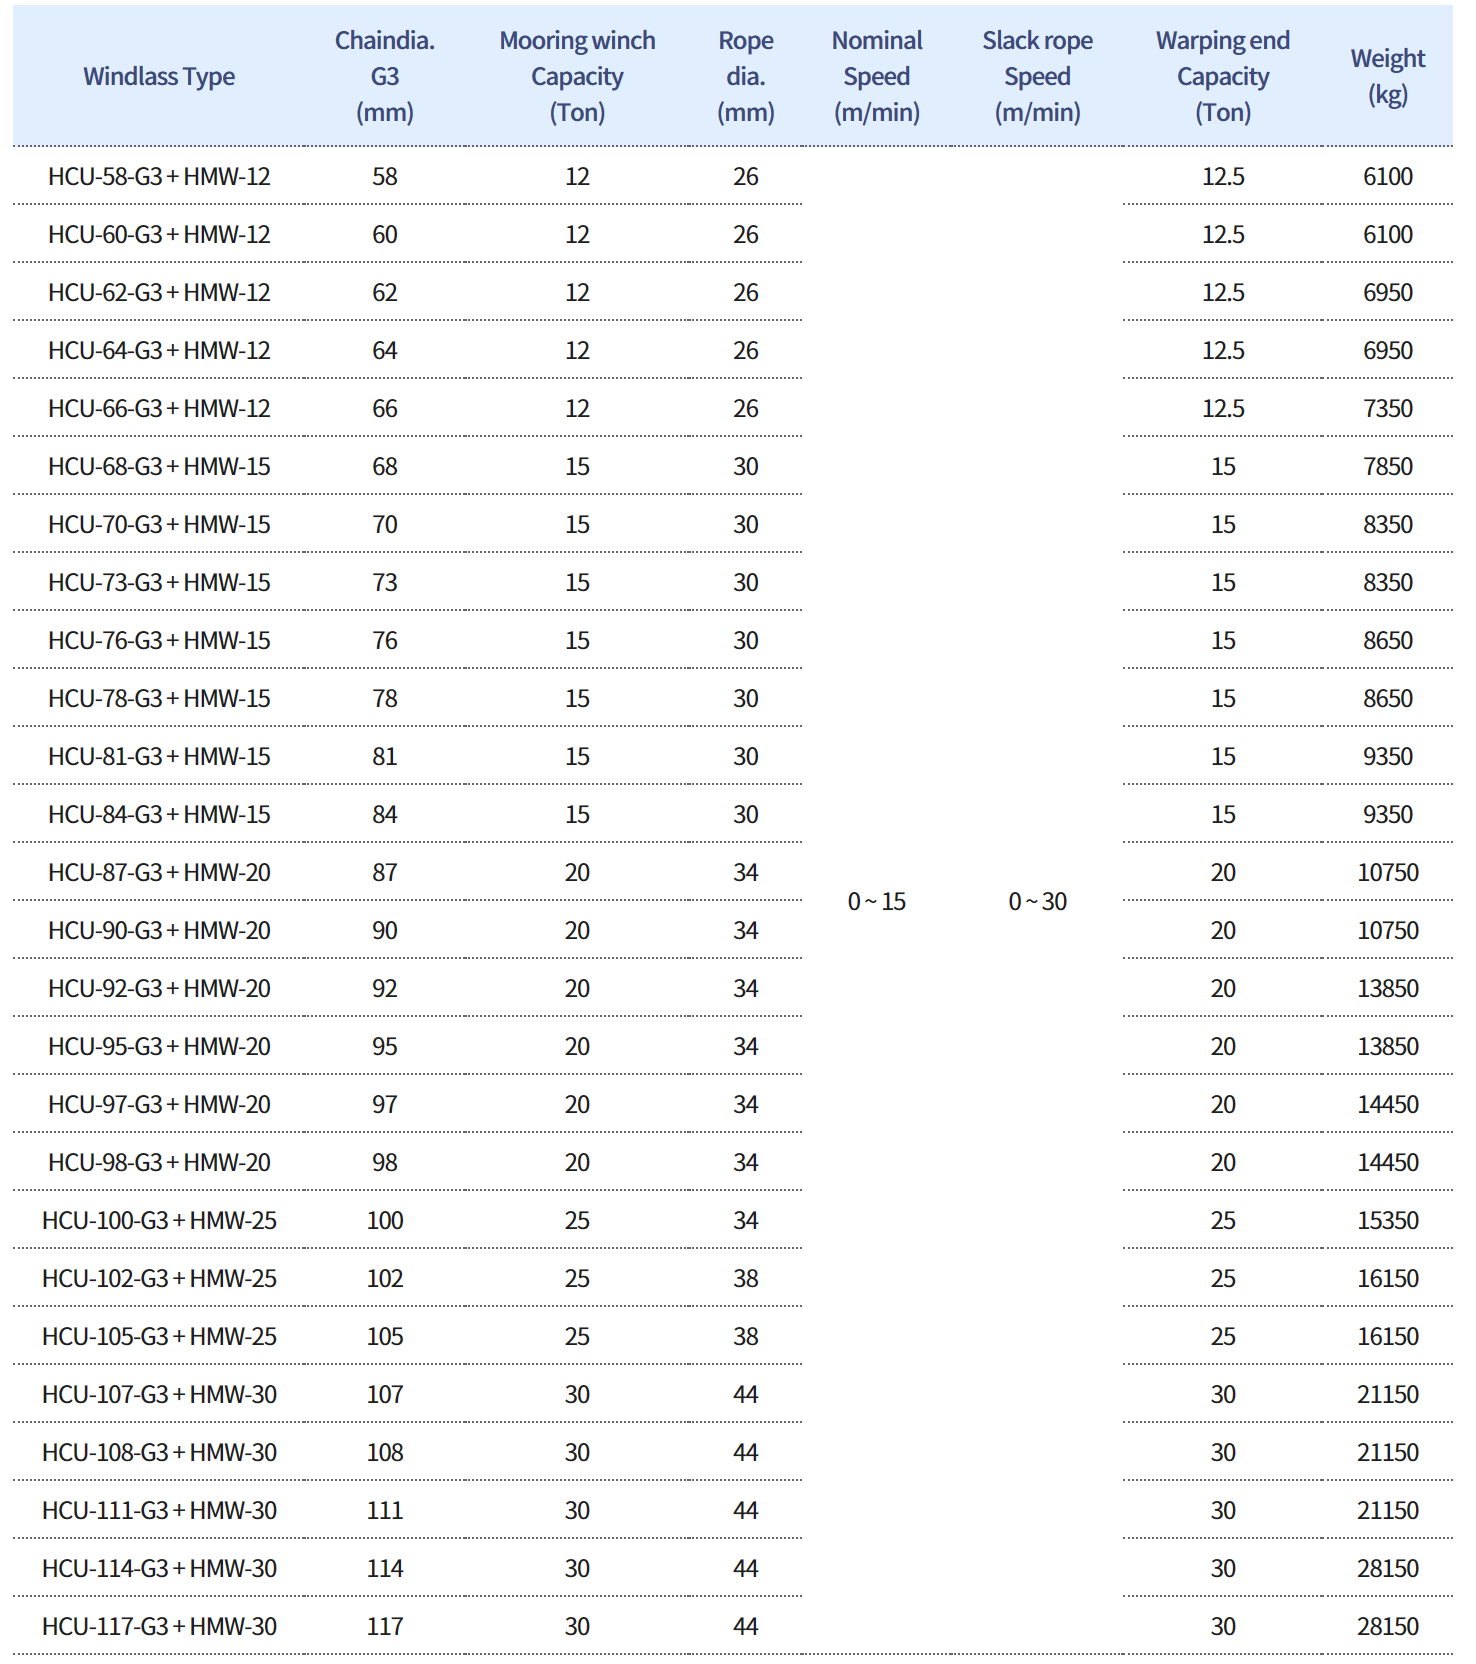The height and width of the screenshot is (1664, 1476).
Task: Select the HCU-98-G3 + HMW-20 row label
Action: point(159,1163)
